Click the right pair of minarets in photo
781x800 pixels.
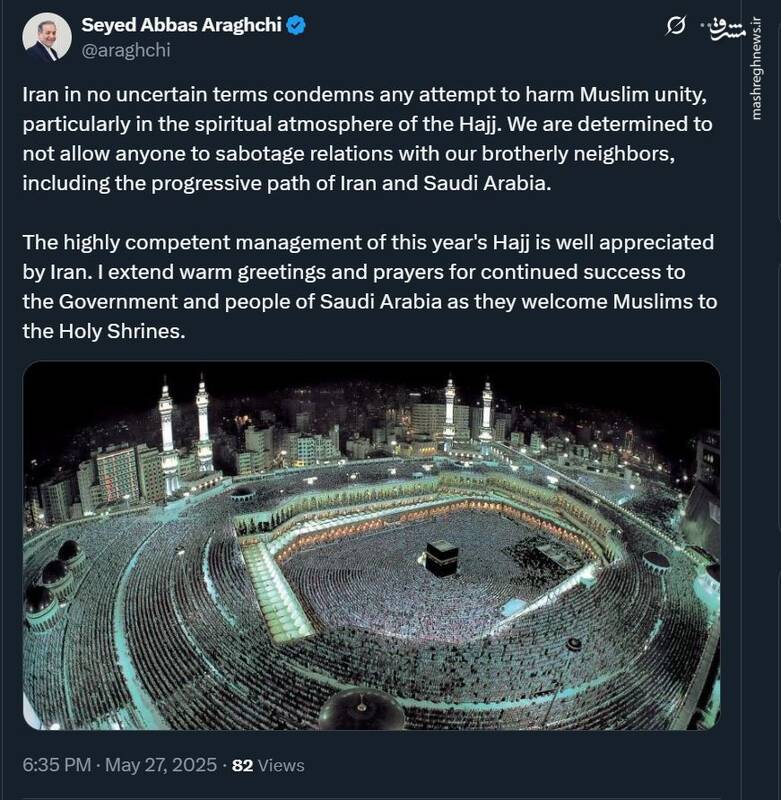click(x=467, y=410)
